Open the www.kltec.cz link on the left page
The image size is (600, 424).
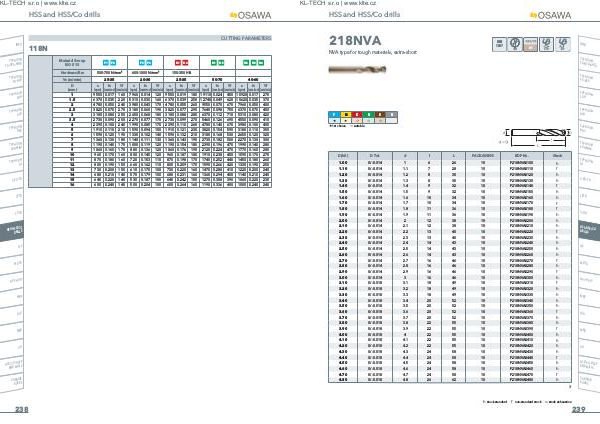click(x=68, y=4)
